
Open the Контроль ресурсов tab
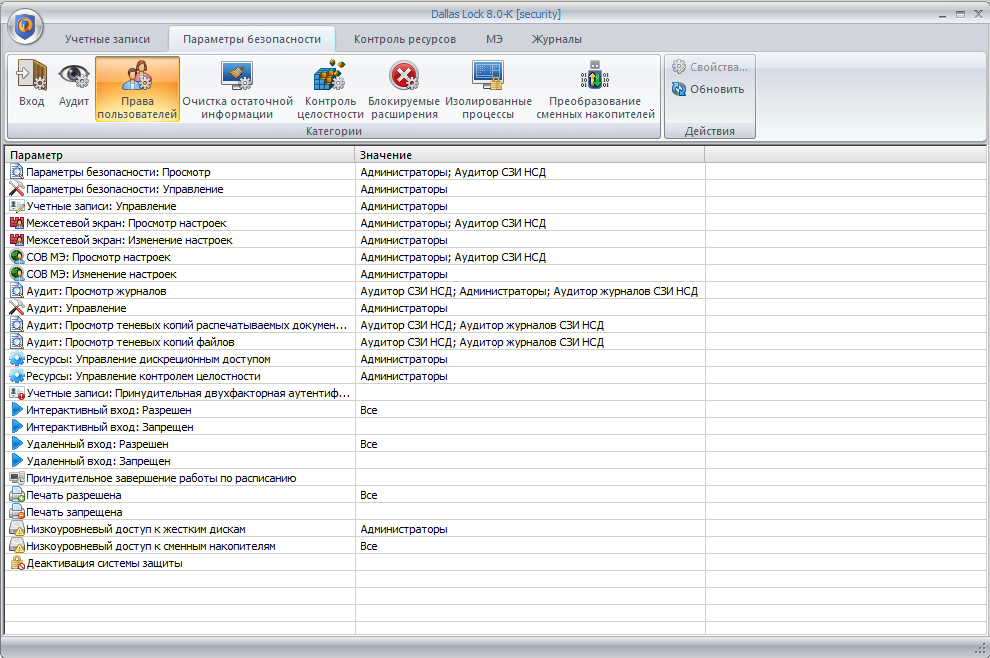pyautogui.click(x=405, y=39)
